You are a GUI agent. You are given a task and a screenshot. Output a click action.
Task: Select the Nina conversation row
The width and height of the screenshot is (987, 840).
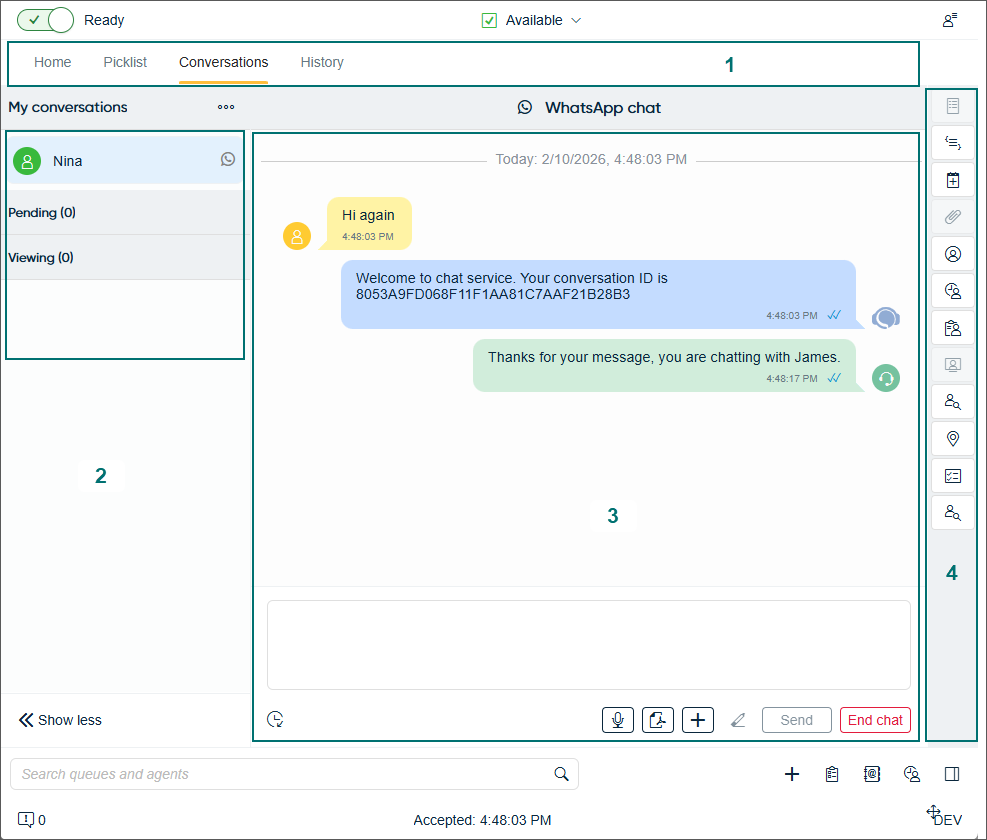click(125, 161)
